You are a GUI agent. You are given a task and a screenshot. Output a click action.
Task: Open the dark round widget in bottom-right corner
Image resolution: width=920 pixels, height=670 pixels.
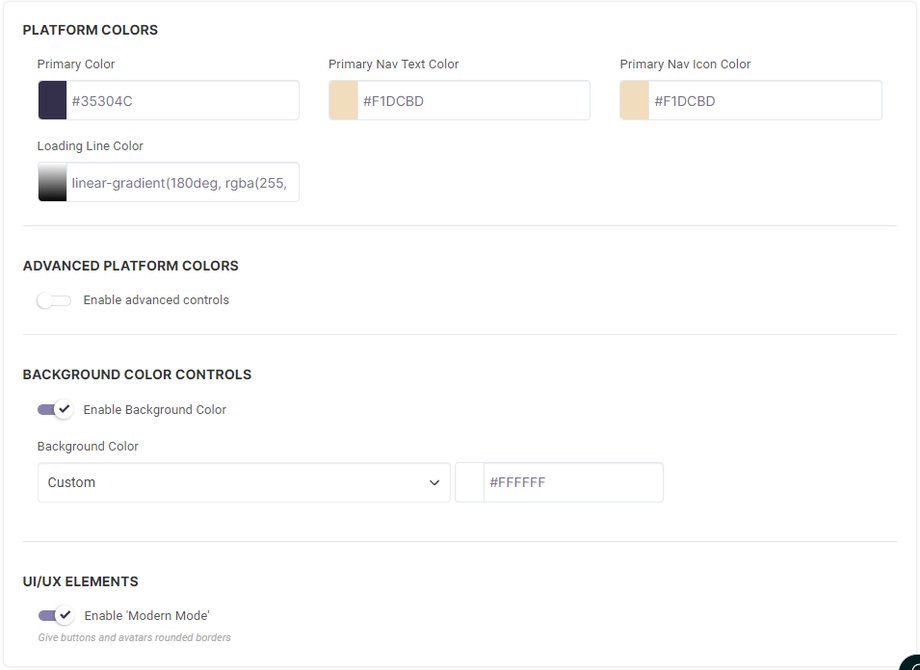[910, 662]
